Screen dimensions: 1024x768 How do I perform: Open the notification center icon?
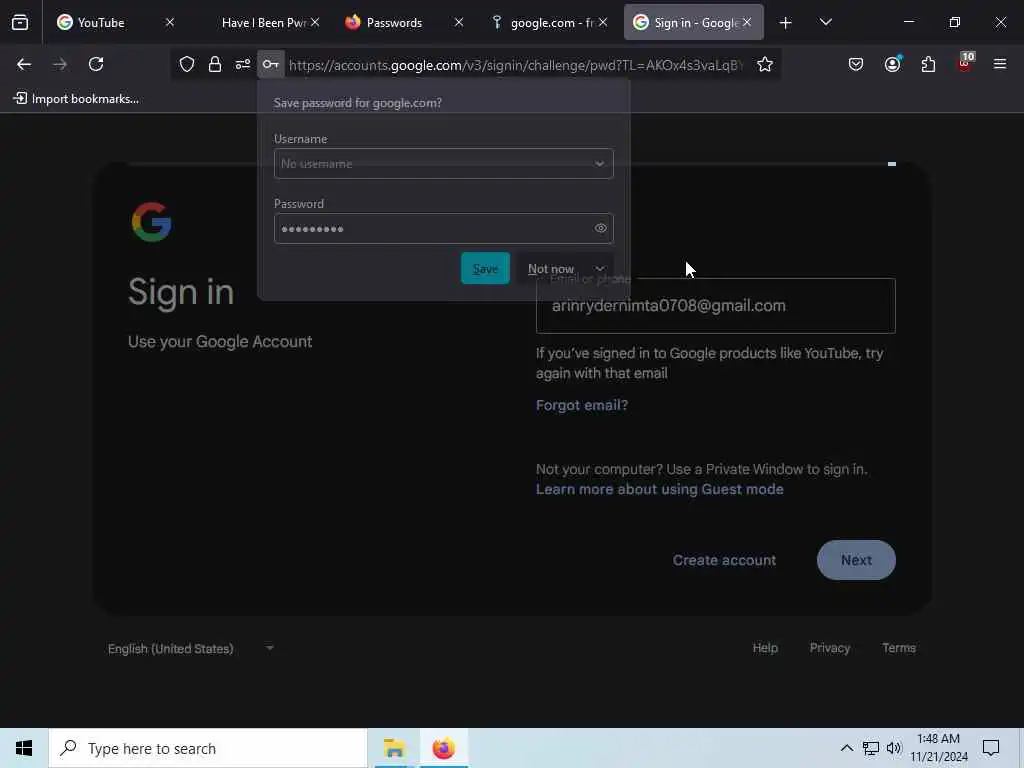(x=991, y=748)
